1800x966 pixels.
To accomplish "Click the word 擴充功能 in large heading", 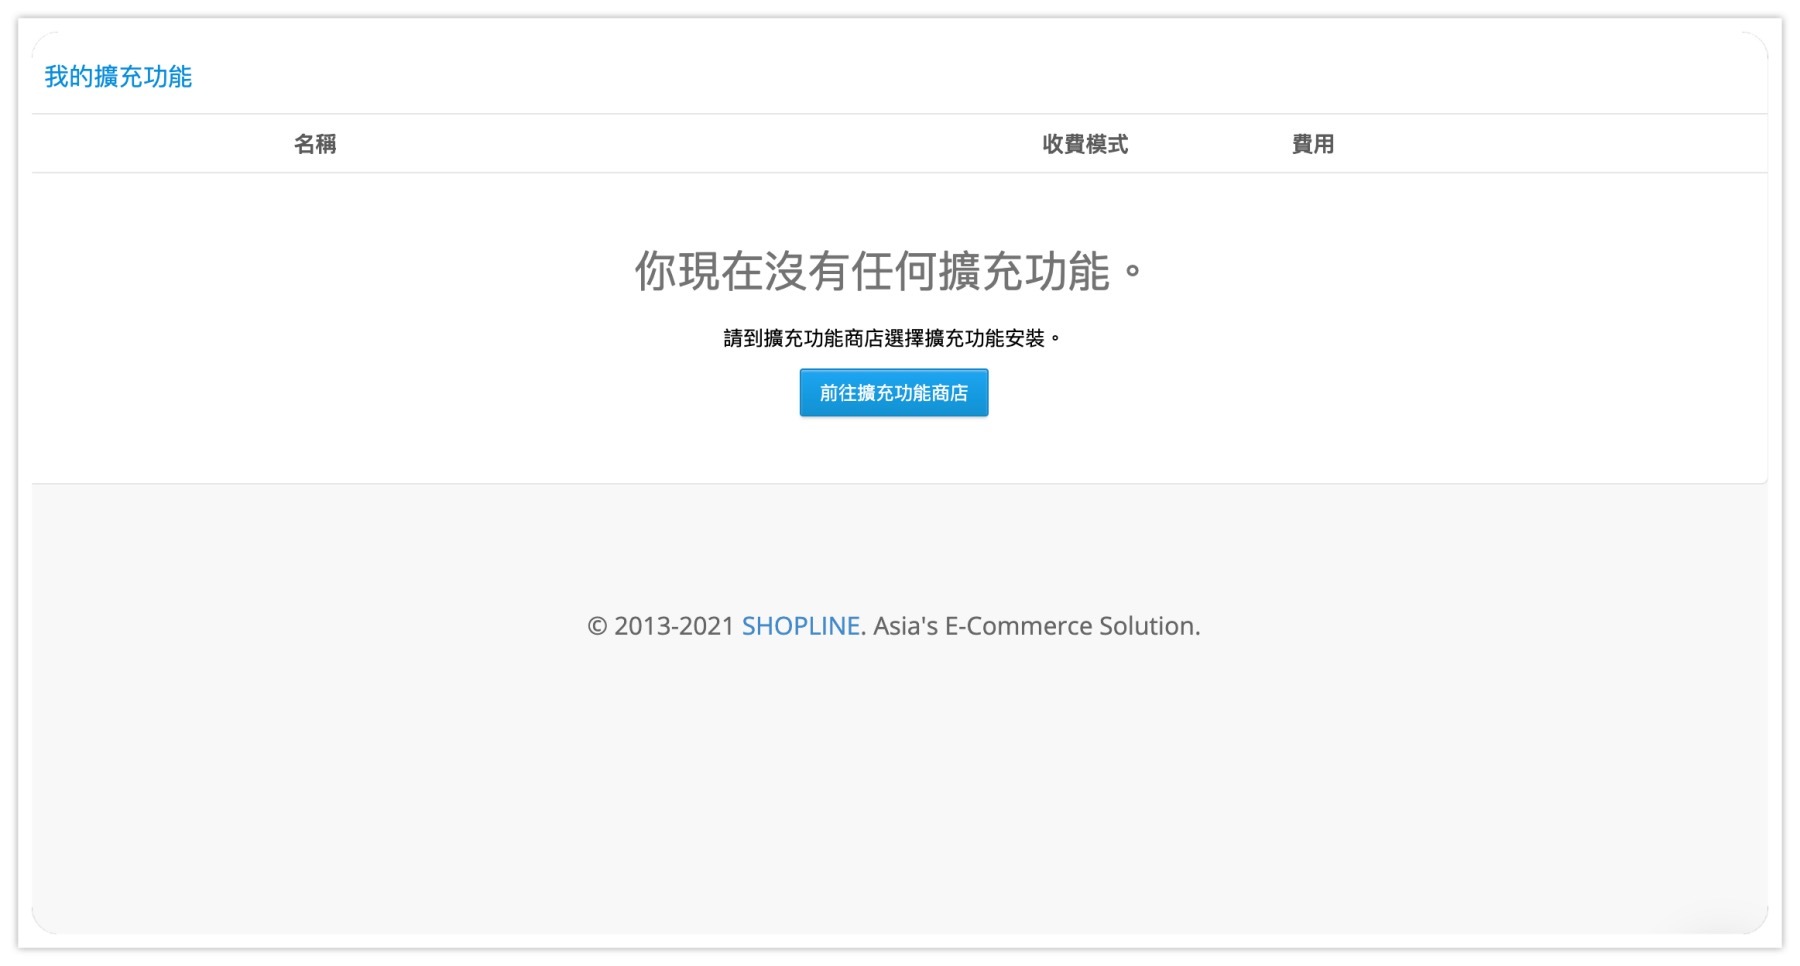I will [x=1023, y=271].
